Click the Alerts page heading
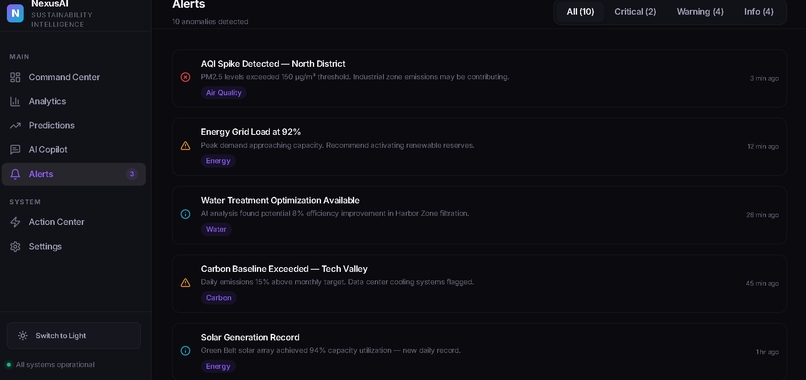This screenshot has height=380, width=806. 189,5
